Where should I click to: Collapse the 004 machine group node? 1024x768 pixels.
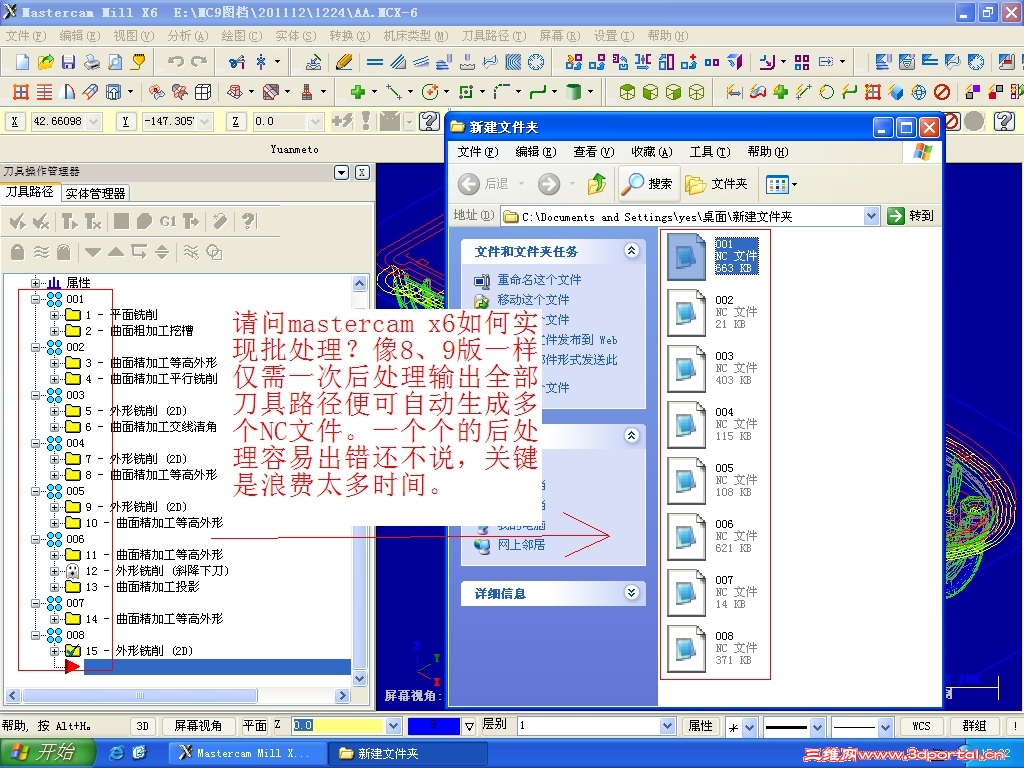[x=36, y=443]
